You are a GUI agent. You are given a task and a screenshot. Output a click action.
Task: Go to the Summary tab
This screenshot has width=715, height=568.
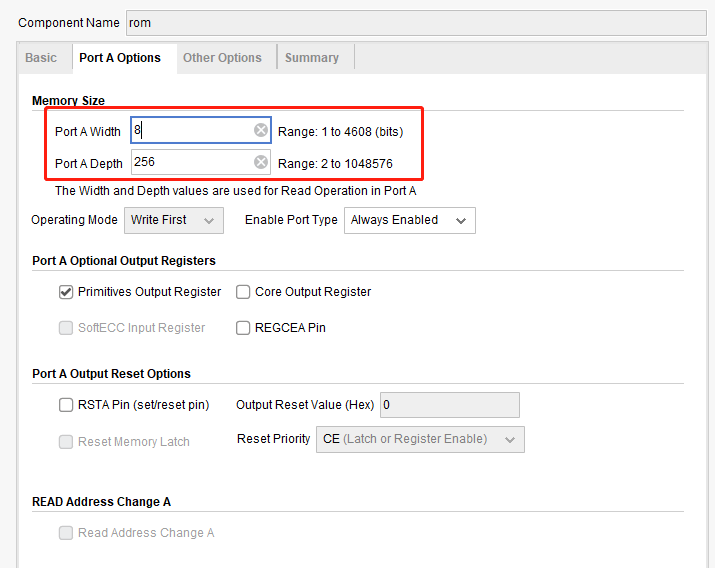point(312,58)
